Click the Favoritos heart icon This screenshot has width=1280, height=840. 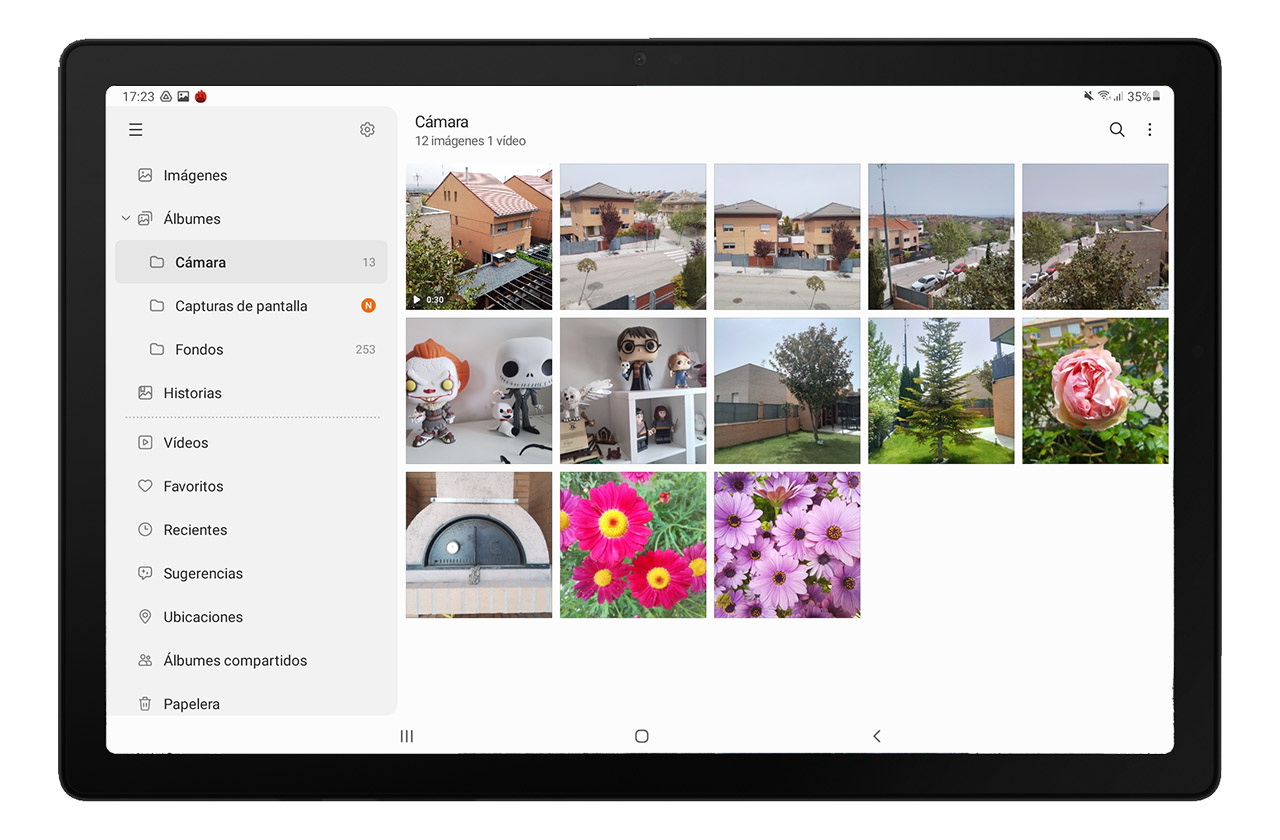click(145, 486)
